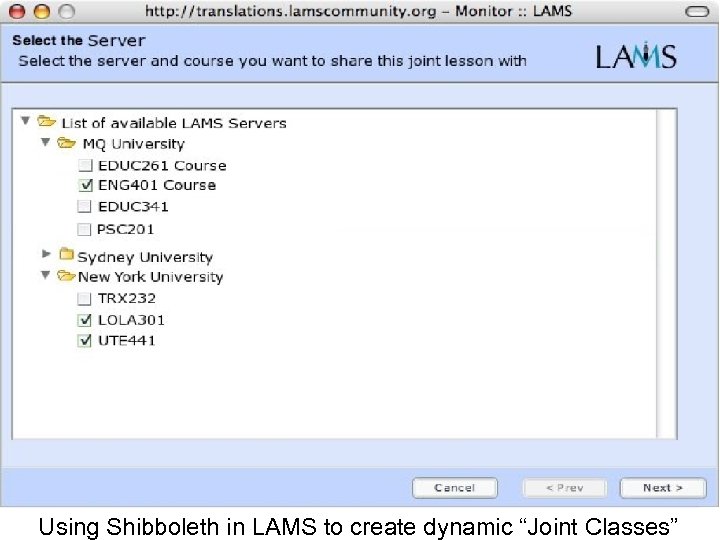Uncheck the ENG401 Course checkbox
This screenshot has height=540, width=720.
click(x=85, y=186)
